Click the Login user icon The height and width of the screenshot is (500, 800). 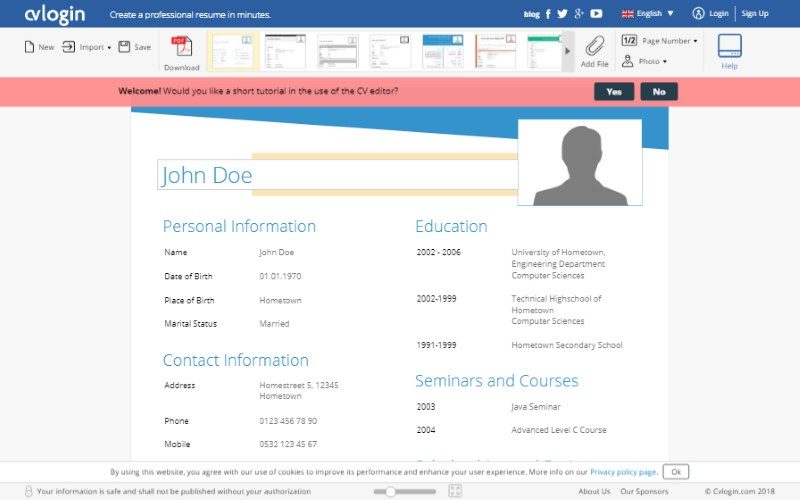coord(698,14)
